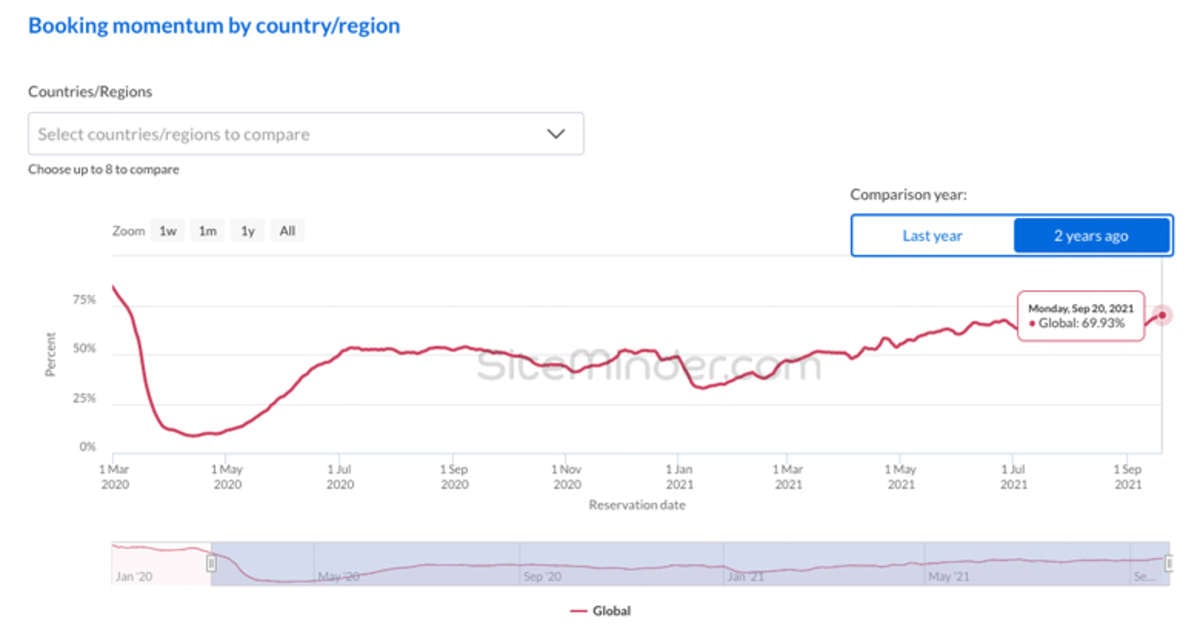Select the '2 years ago' comparison option
The image size is (1200, 630).
coord(1090,236)
